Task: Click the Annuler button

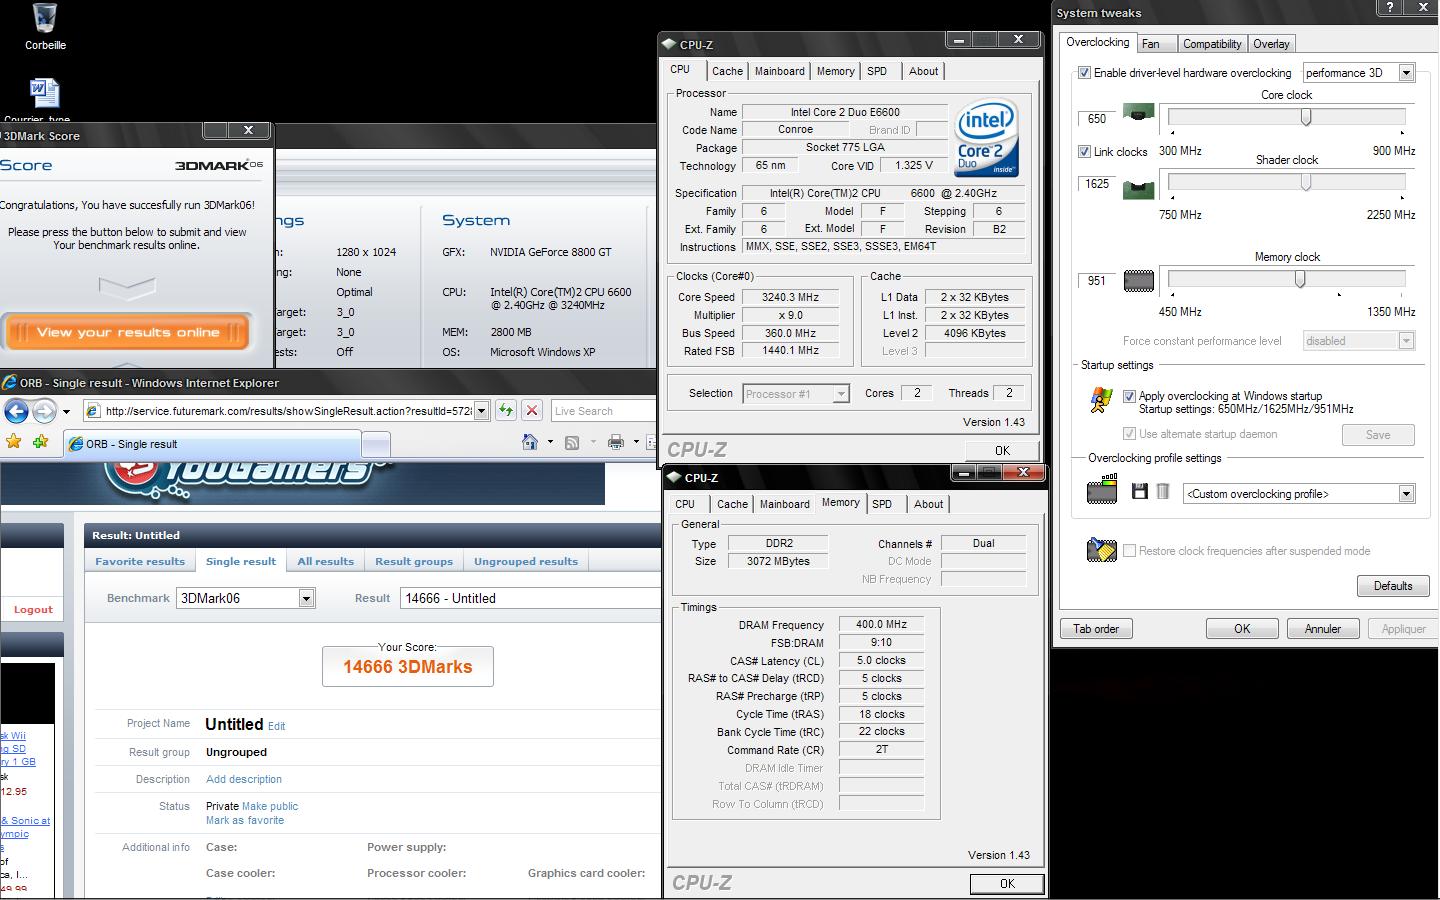Action: tap(1322, 629)
